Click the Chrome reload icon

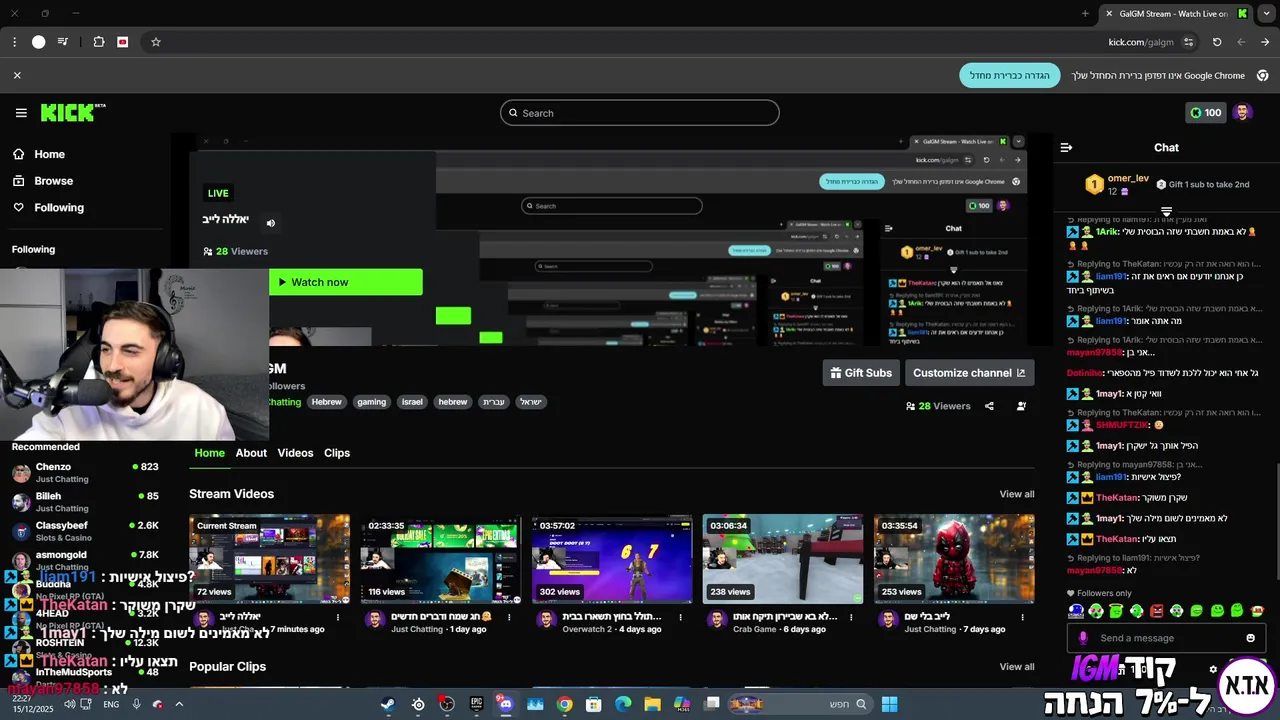(x=1217, y=42)
